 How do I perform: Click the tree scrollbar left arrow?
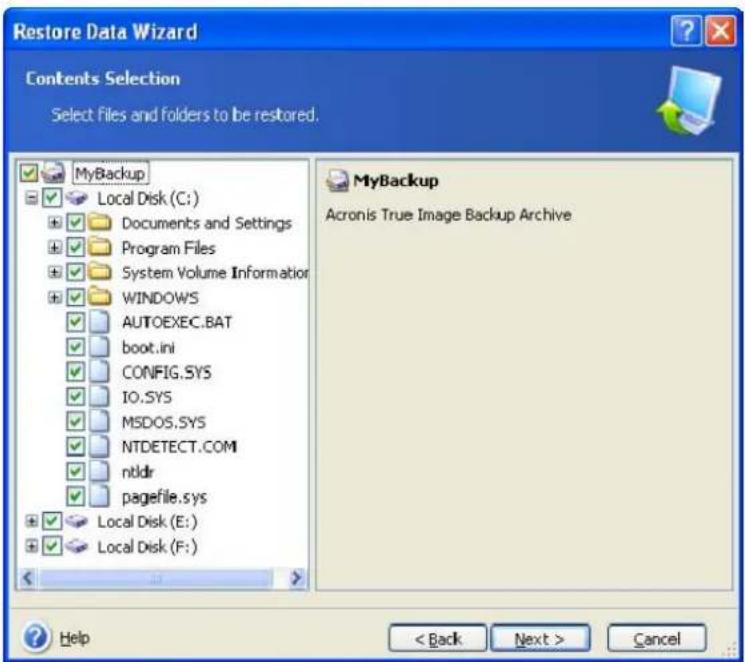point(28,578)
